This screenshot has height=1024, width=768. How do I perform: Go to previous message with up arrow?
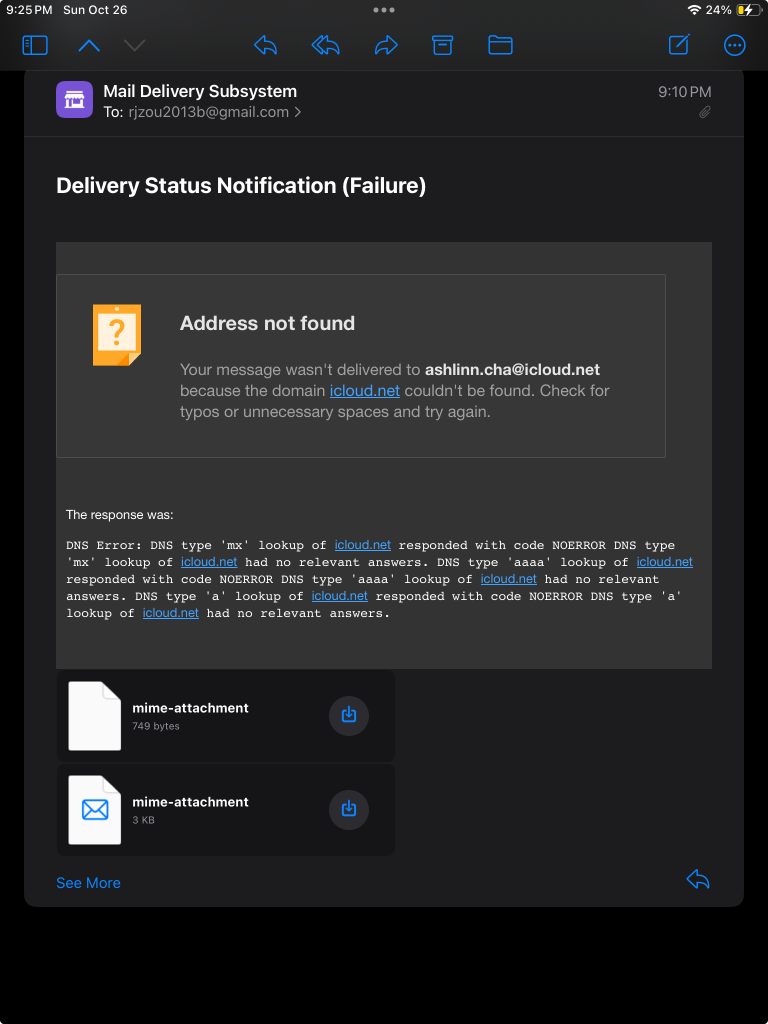89,45
